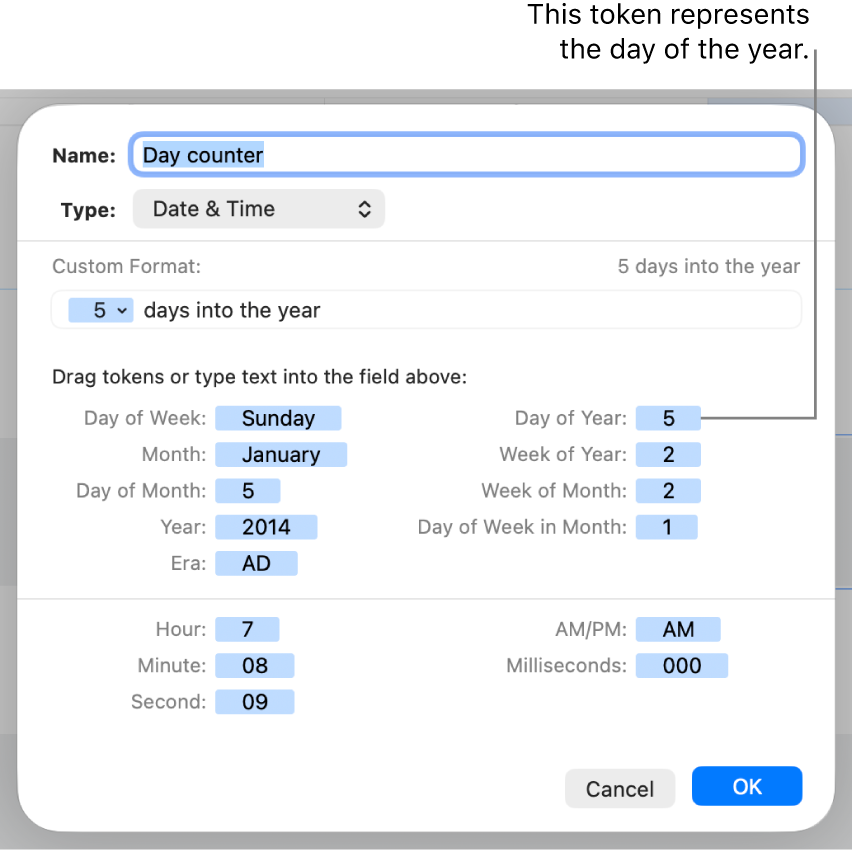Click the 2014 Year token
Screen dimensions: 854x852
[266, 527]
